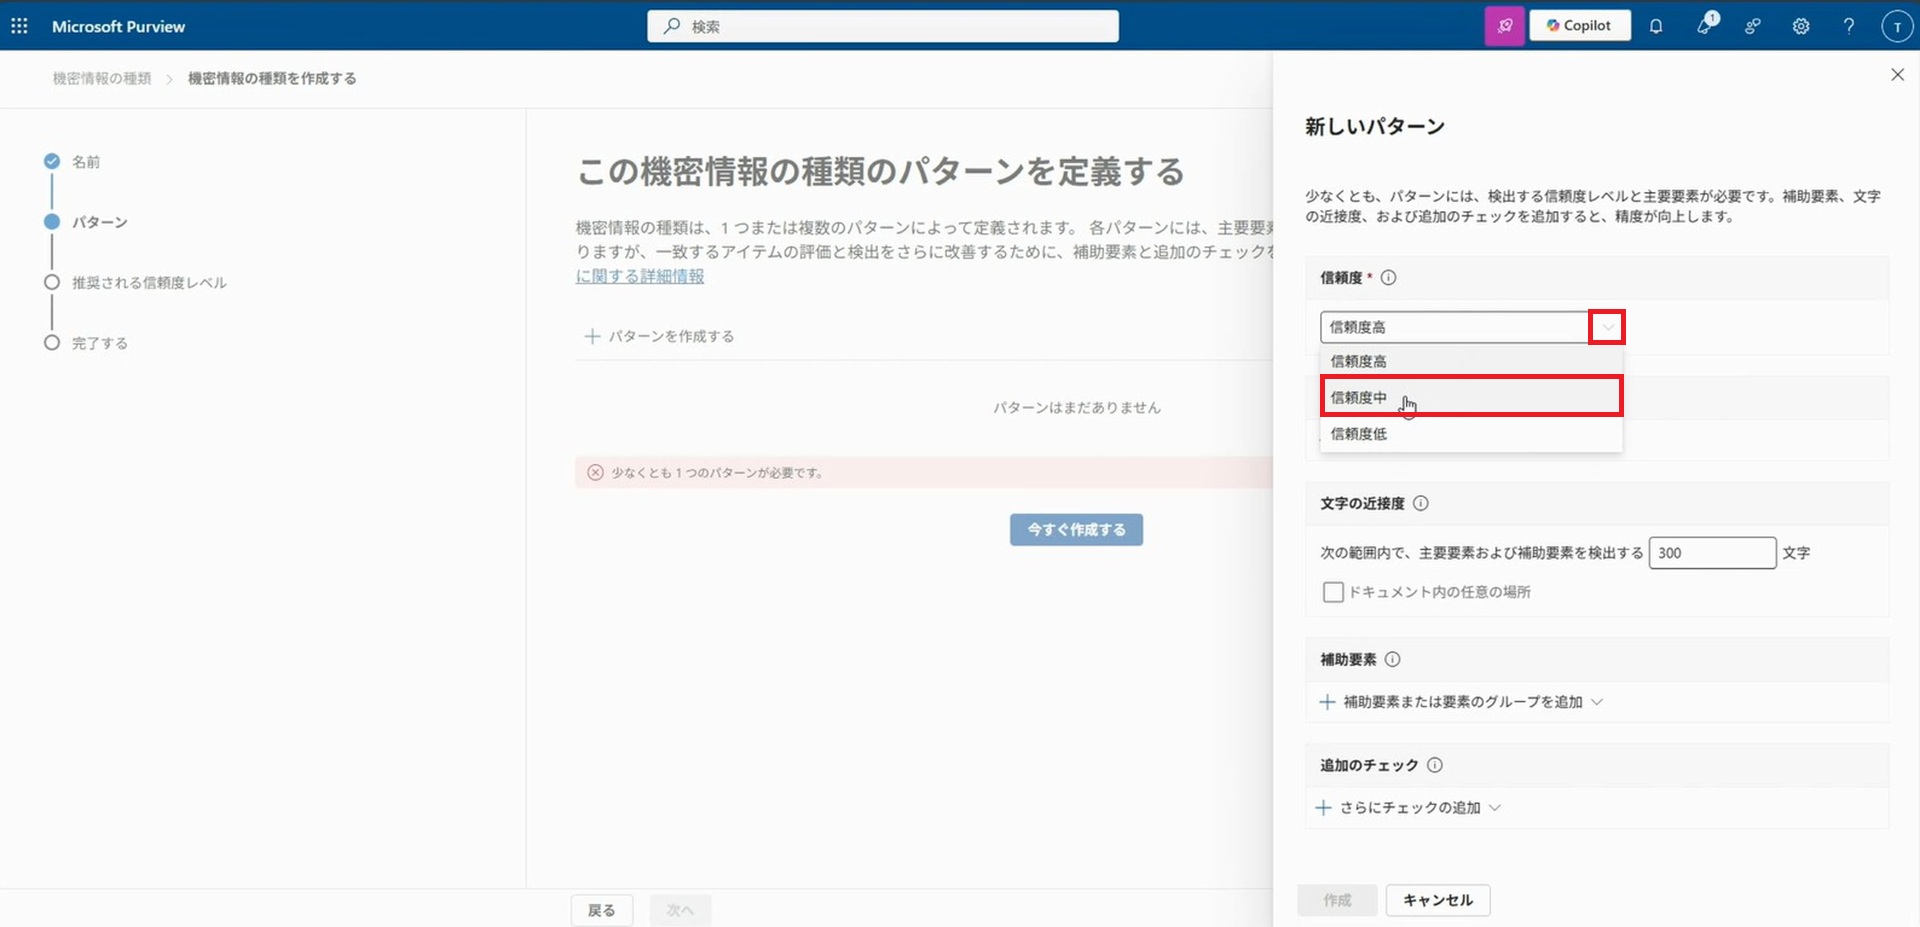Click info icon next to 信頼度
The image size is (1920, 927).
pos(1388,278)
